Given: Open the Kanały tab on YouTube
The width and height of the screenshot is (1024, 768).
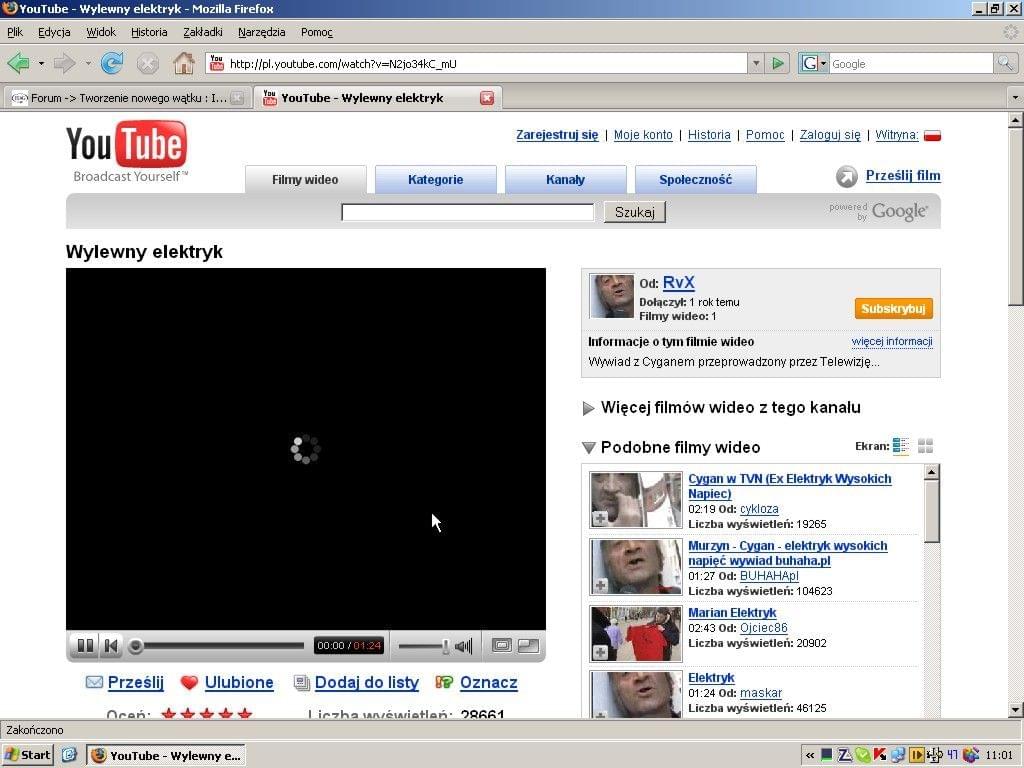Looking at the screenshot, I should 566,180.
